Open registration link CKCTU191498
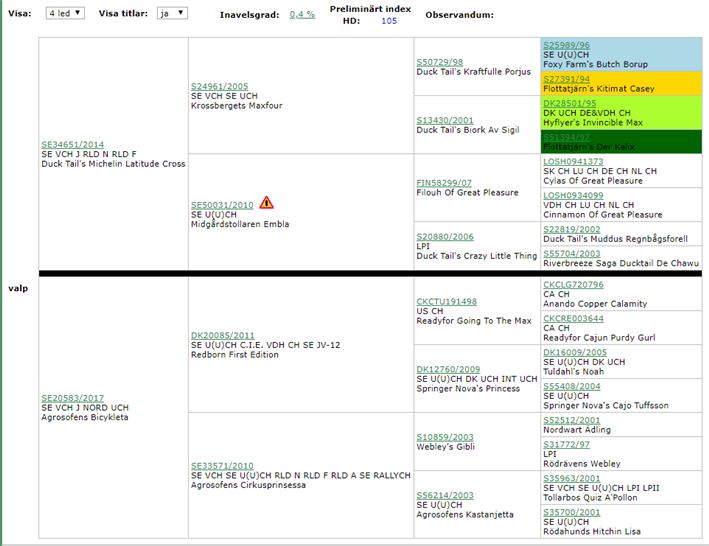Viewport: 709px width, 546px height. (x=447, y=301)
